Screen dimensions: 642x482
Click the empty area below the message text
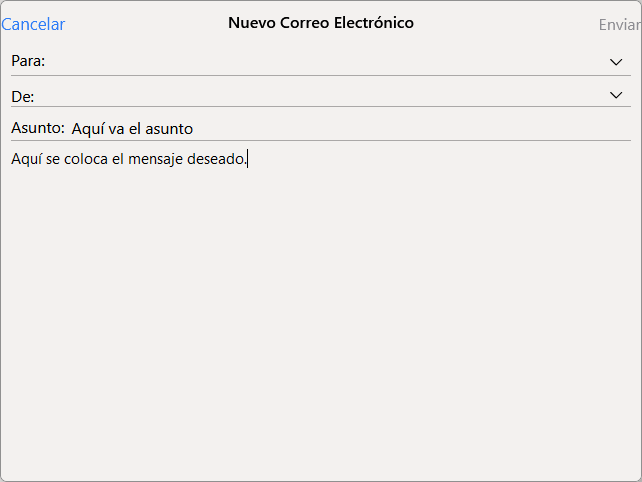click(320, 320)
